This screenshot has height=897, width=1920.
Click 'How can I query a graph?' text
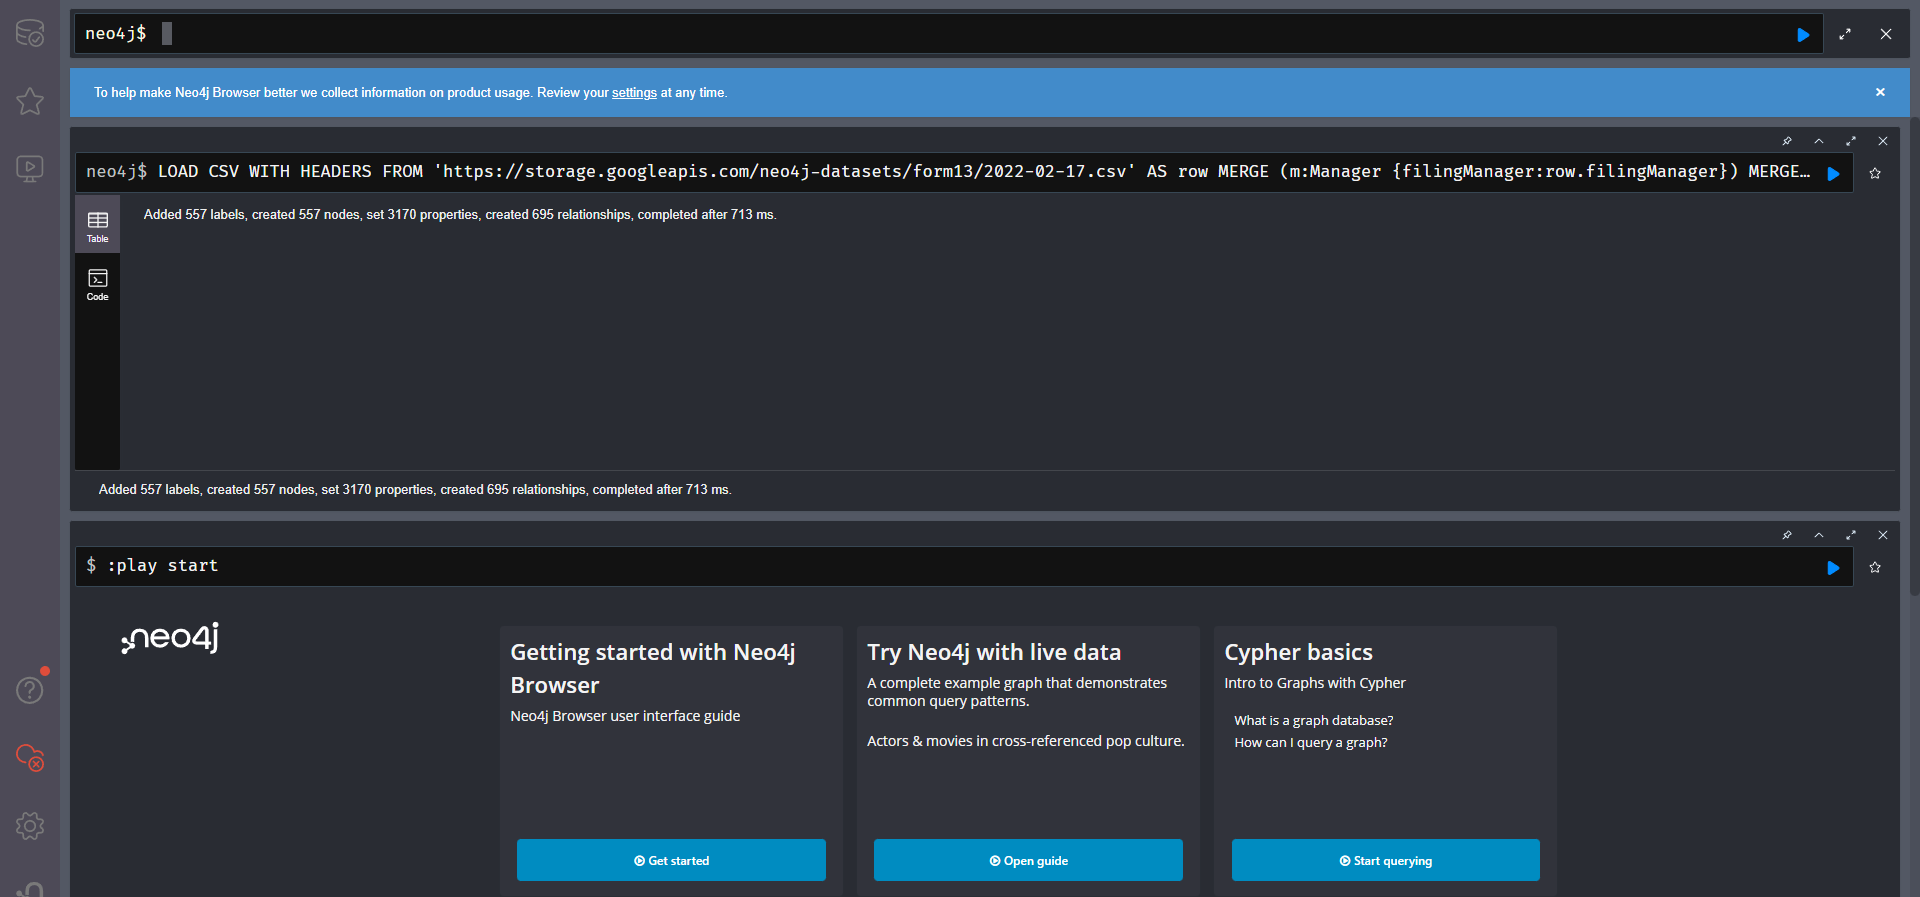coord(1310,742)
